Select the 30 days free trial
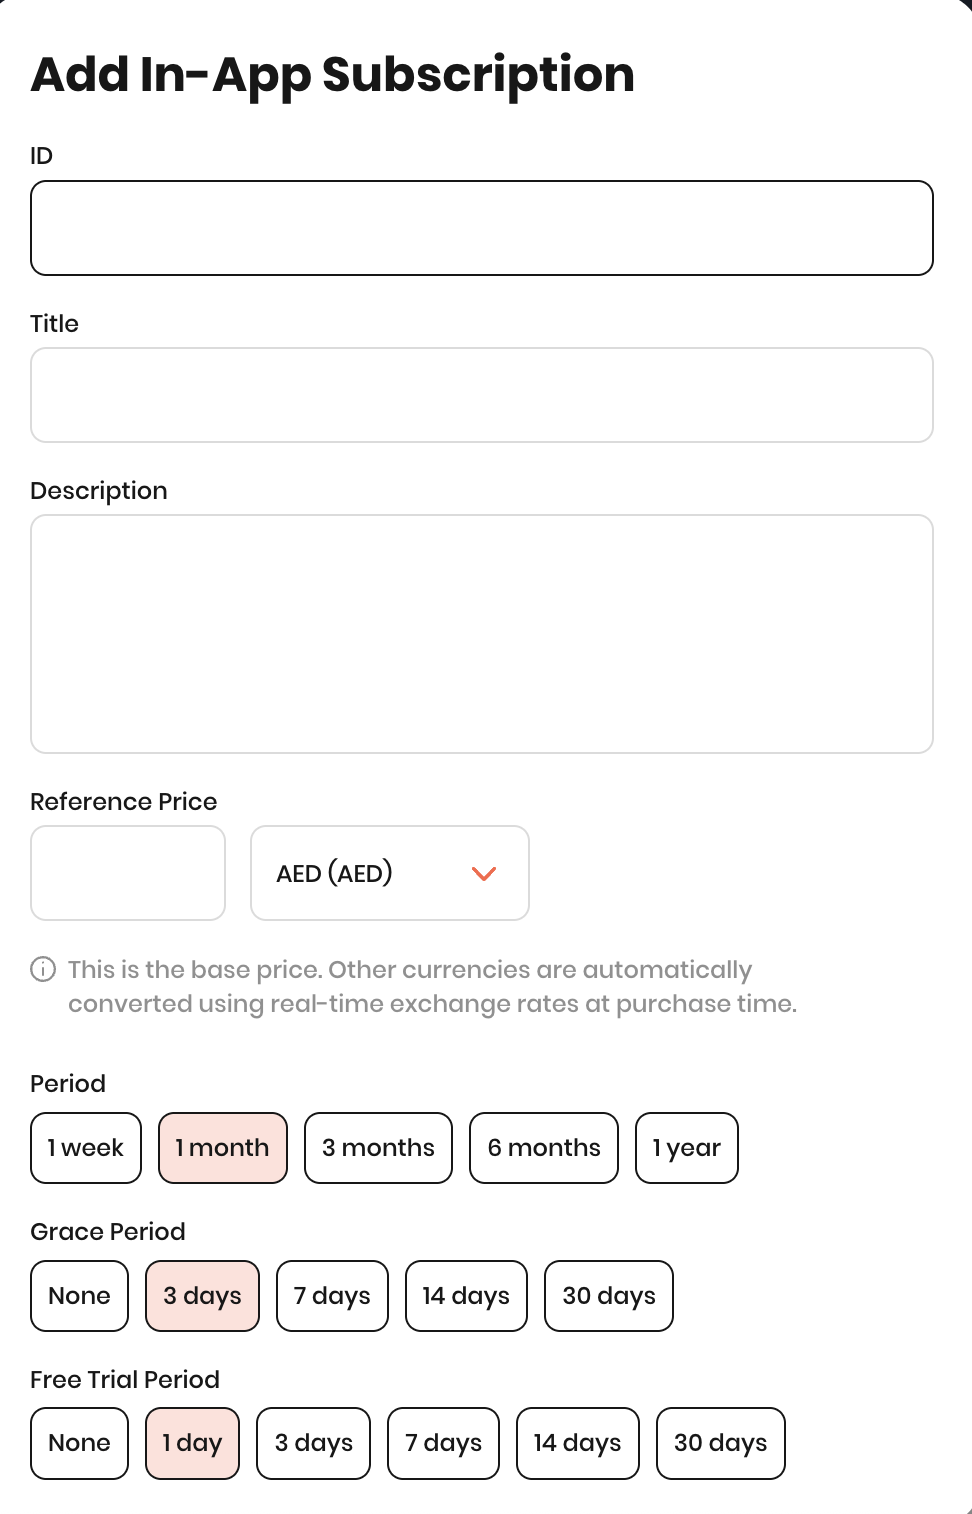This screenshot has height=1514, width=972. [721, 1443]
